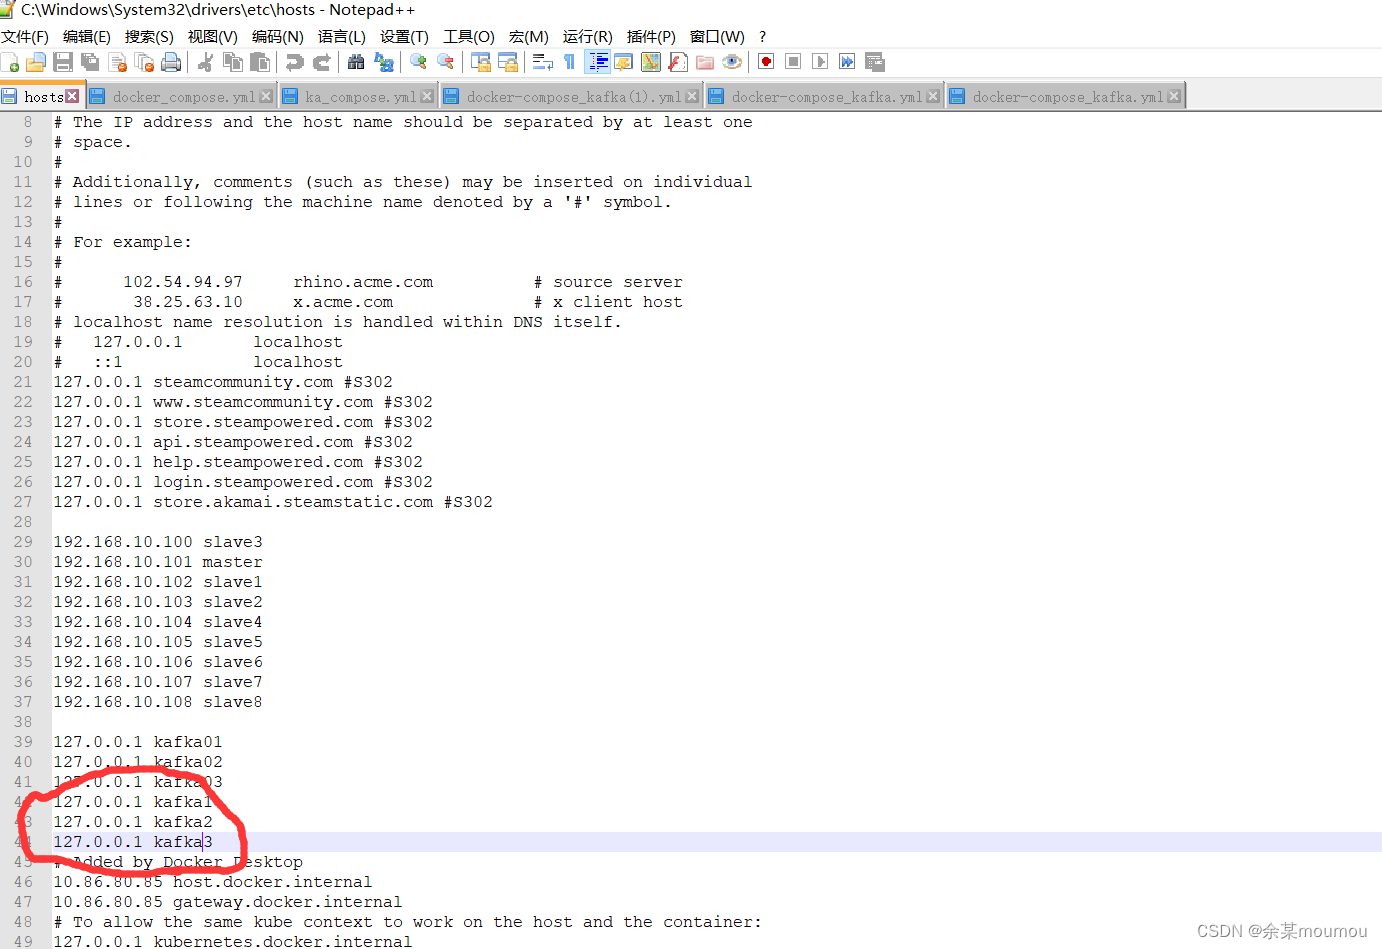Open the 视图(V) menu
The width and height of the screenshot is (1382, 949).
point(212,37)
